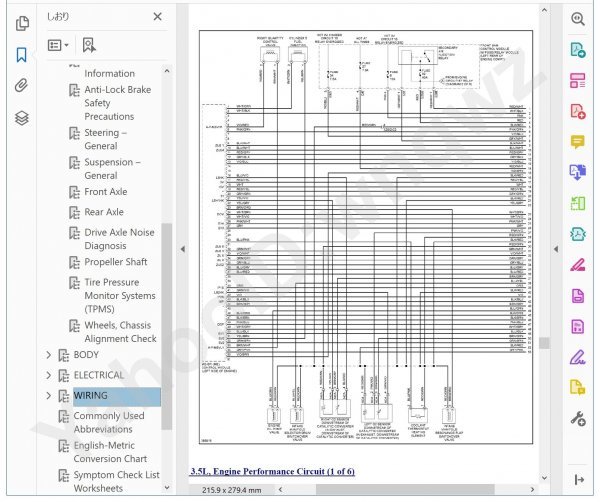The width and height of the screenshot is (600, 502).
Task: Click the page size 215.9 x 279.4 mm label
Action: 232,490
